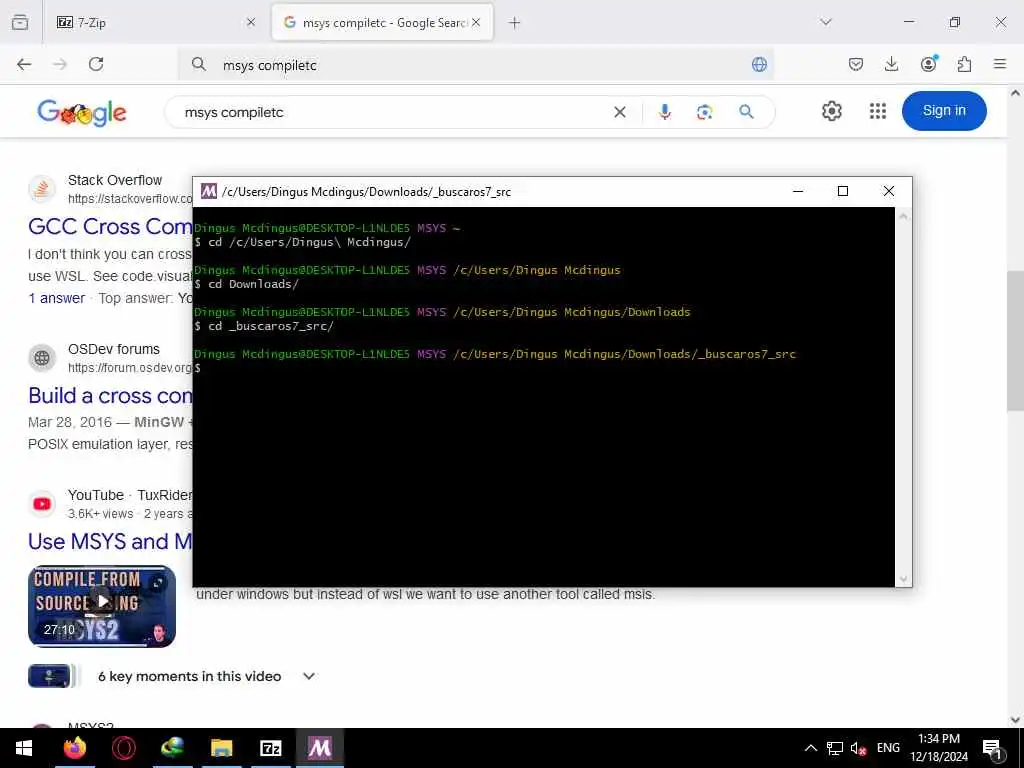The width and height of the screenshot is (1024, 768).
Task: Open the Pocket save icon
Action: pyautogui.click(x=856, y=64)
